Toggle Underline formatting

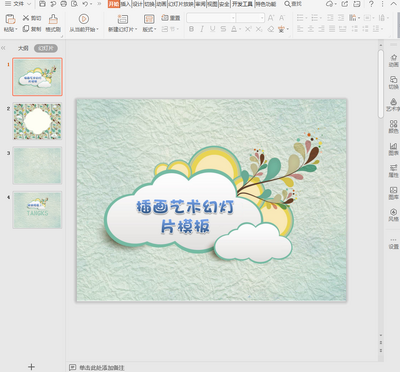pos(213,29)
